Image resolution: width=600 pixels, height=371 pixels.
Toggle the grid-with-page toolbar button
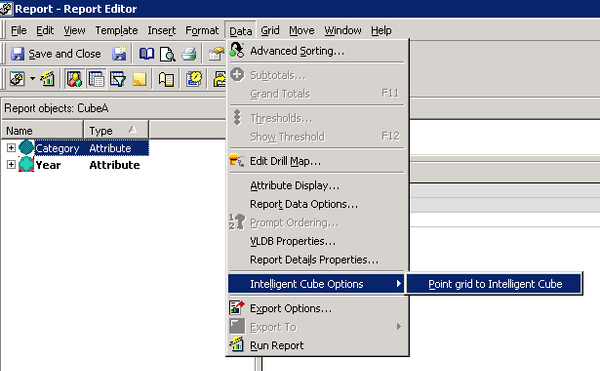(96, 79)
